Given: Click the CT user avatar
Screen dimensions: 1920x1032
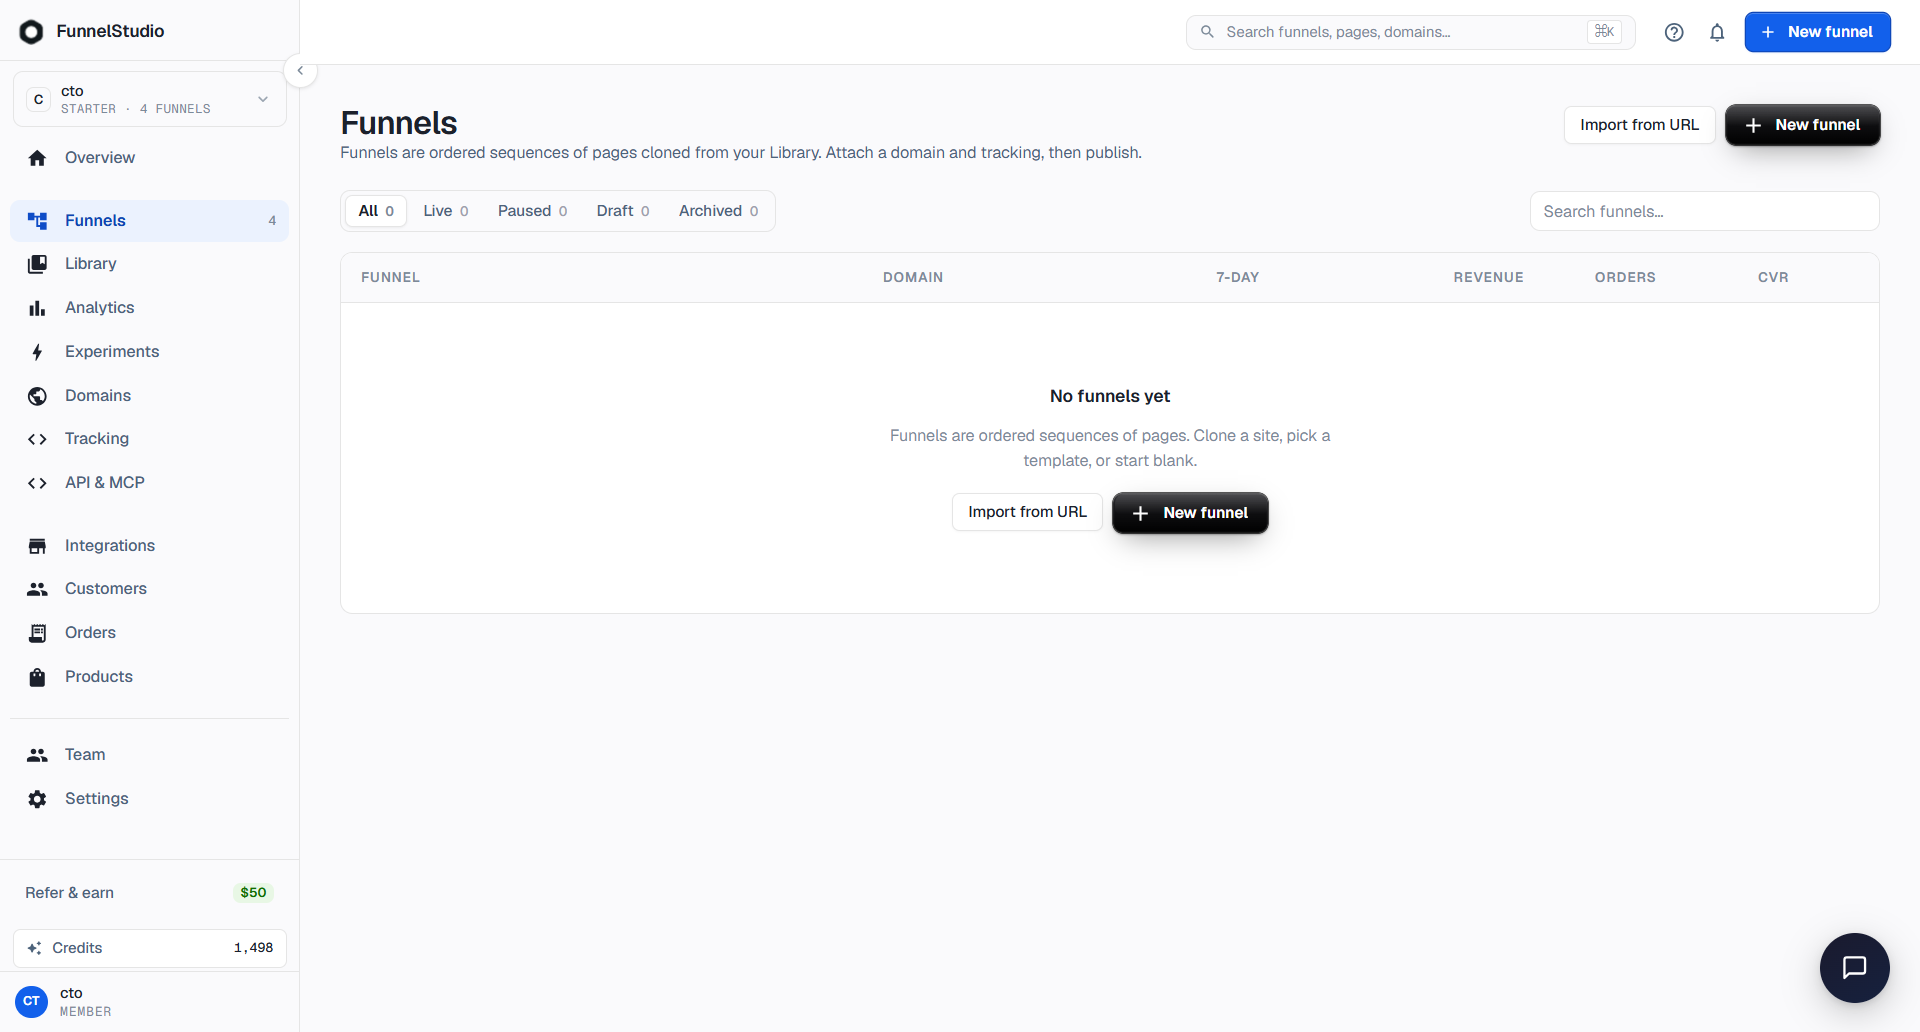Looking at the screenshot, I should (x=31, y=1001).
